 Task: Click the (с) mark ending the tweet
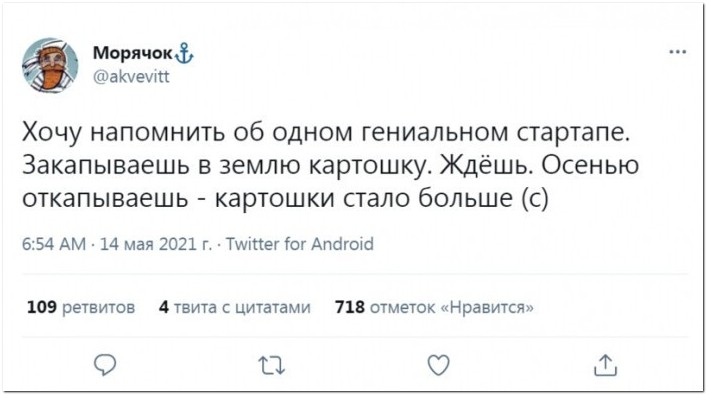point(535,198)
